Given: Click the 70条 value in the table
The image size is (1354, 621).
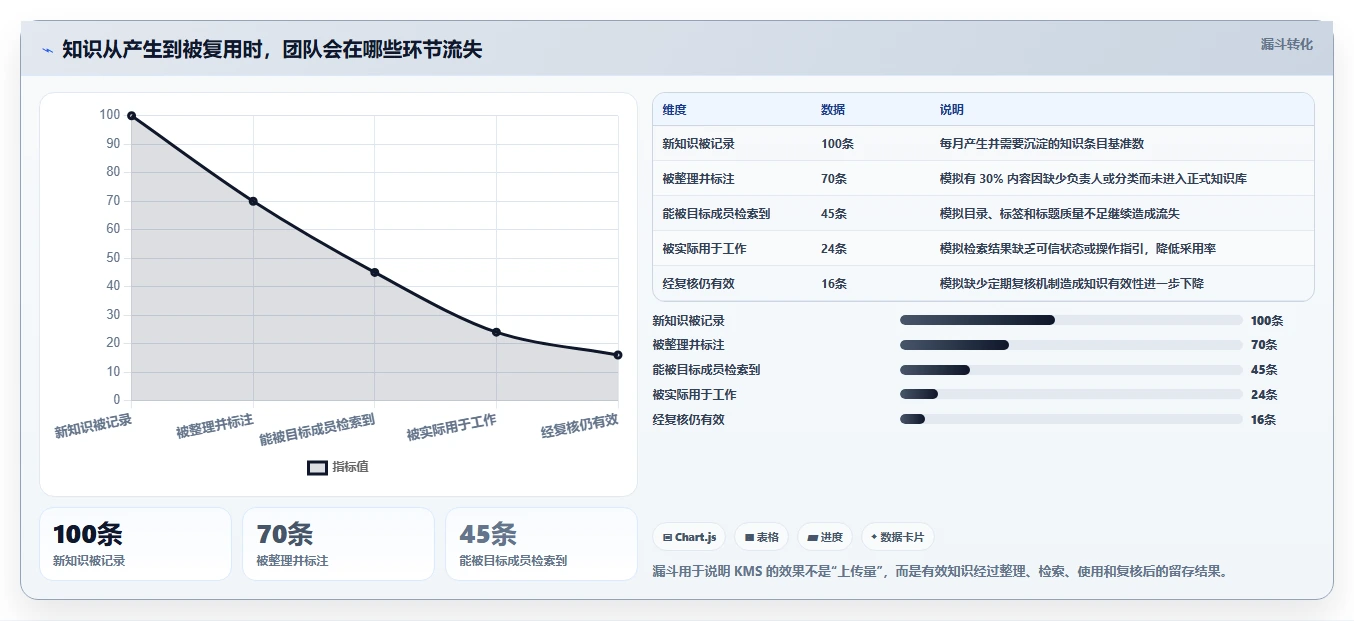Looking at the screenshot, I should point(834,179).
